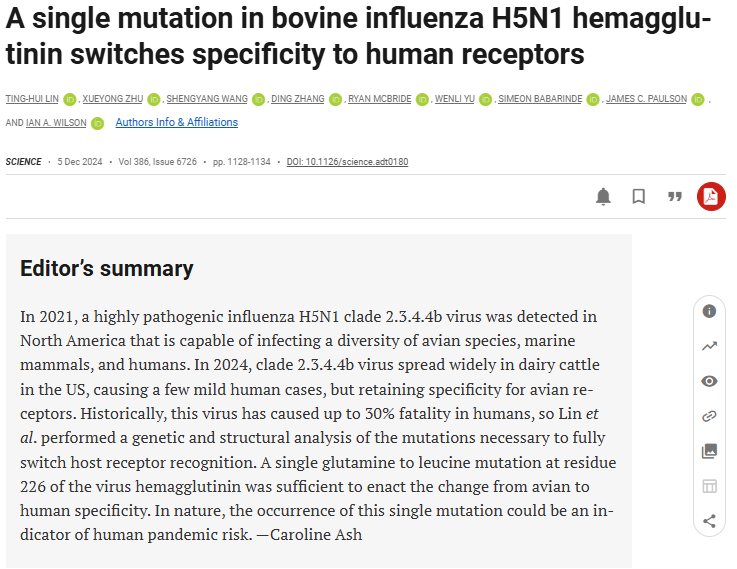Click the share icon in sidebar
The height and width of the screenshot is (569, 737).
(x=709, y=521)
